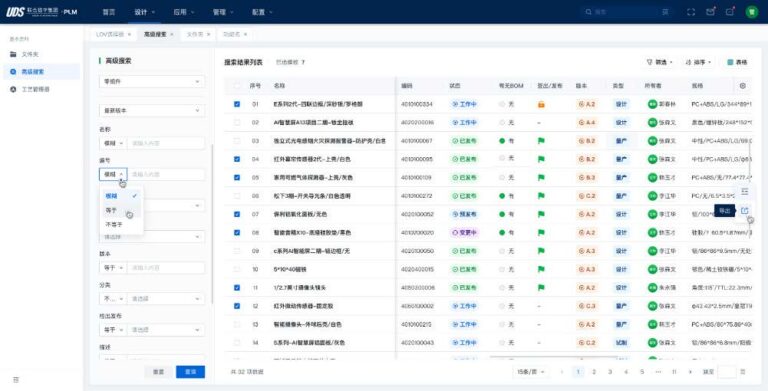
Task: Check the row 09 checkbox
Action: (237, 251)
